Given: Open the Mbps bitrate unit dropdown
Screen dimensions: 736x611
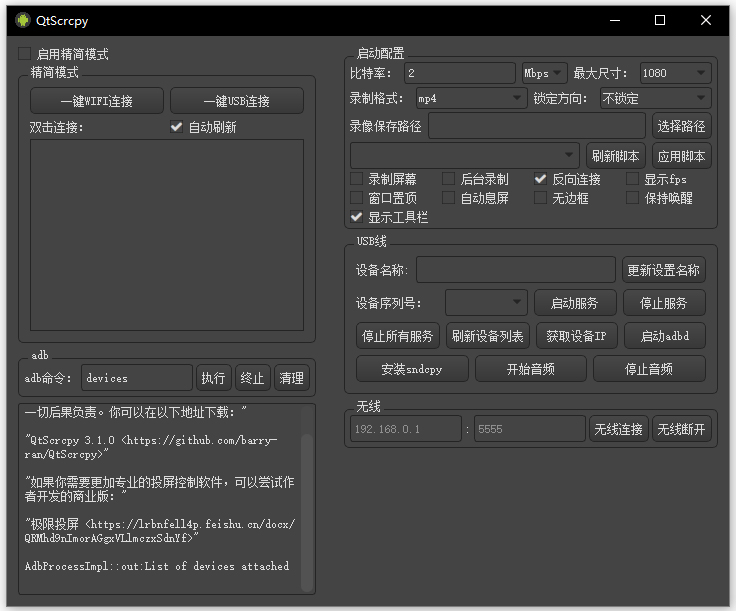Looking at the screenshot, I should (544, 73).
